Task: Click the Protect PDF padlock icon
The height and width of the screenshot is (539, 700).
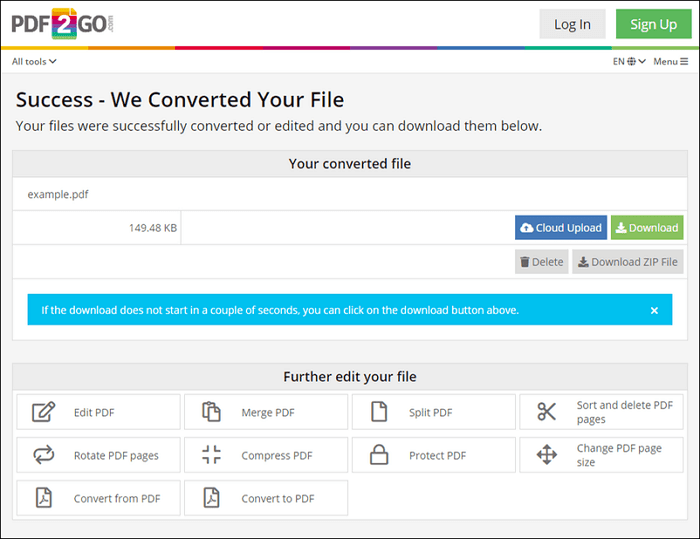Action: coord(378,455)
